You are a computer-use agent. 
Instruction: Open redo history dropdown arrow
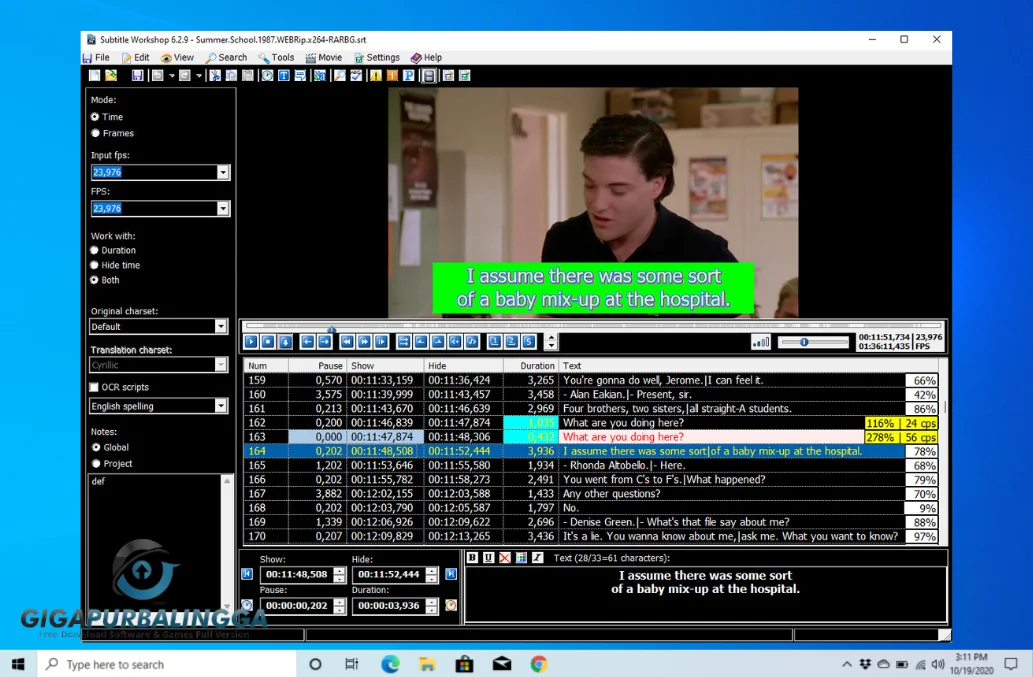pyautogui.click(x=198, y=76)
